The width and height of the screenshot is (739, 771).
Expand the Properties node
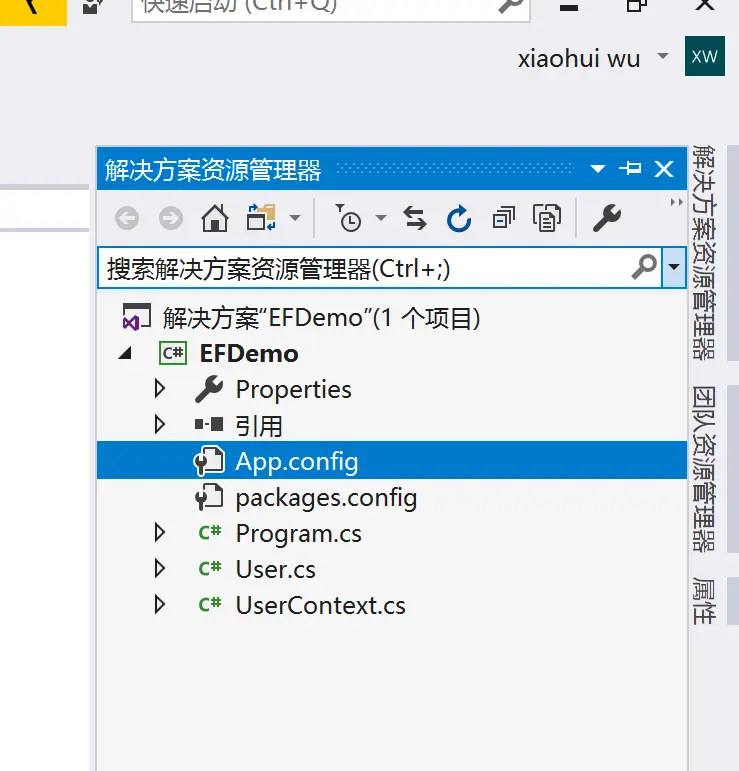pos(159,388)
